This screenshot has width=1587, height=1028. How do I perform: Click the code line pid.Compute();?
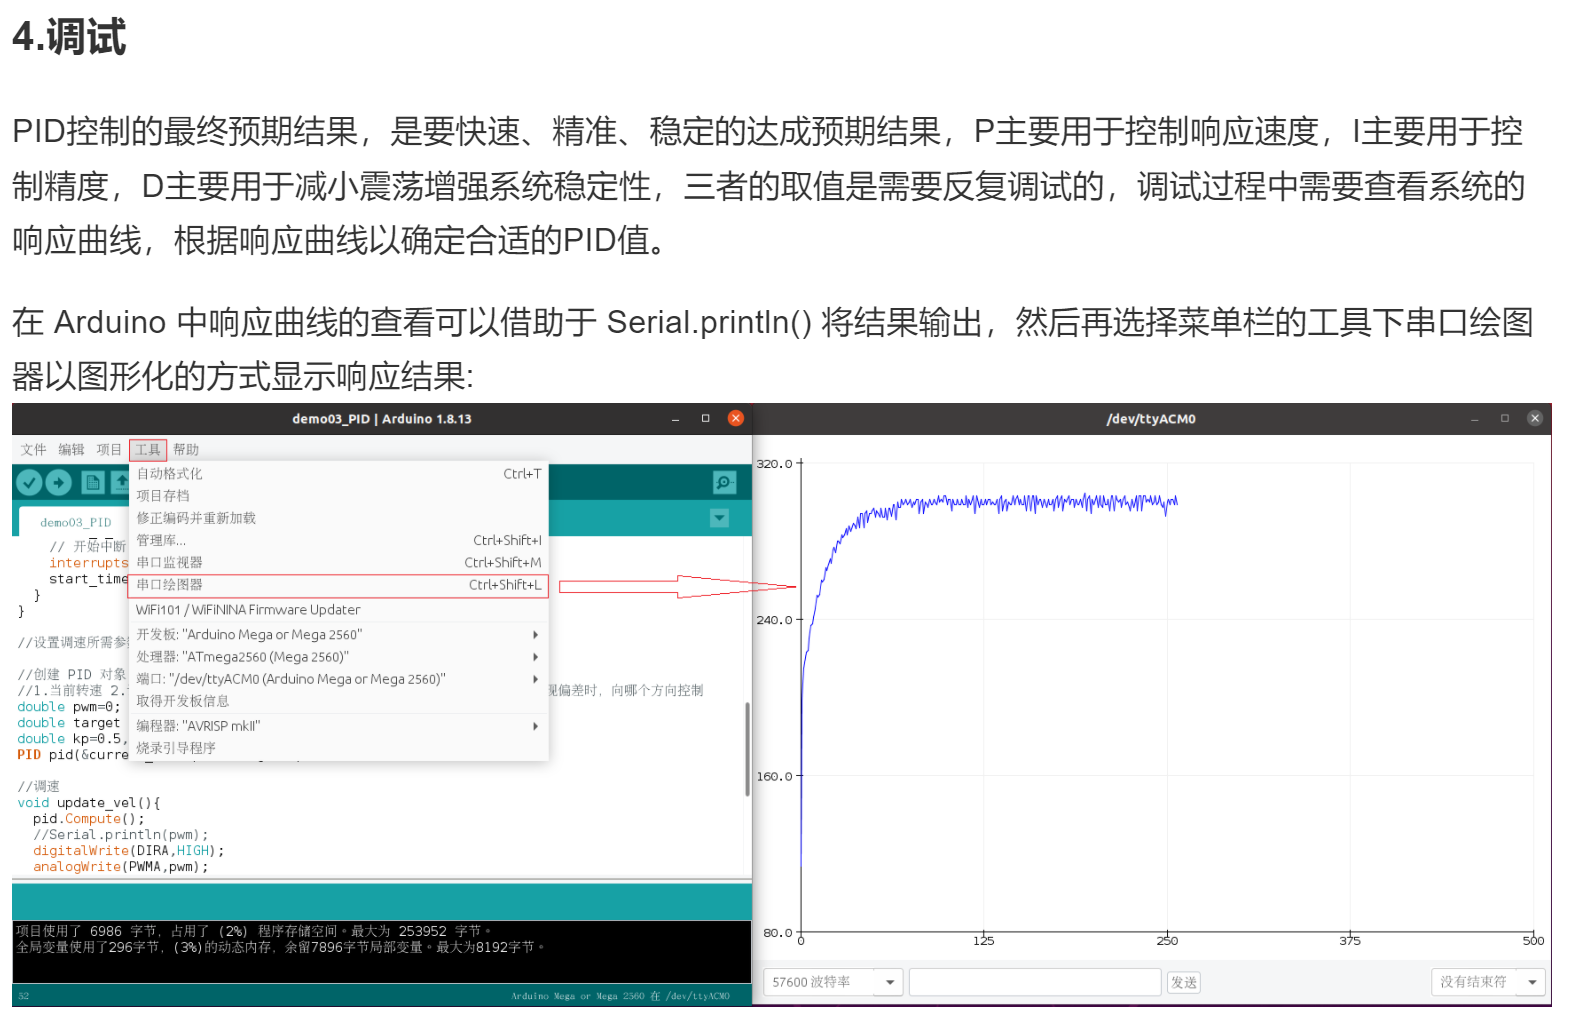click(x=89, y=819)
